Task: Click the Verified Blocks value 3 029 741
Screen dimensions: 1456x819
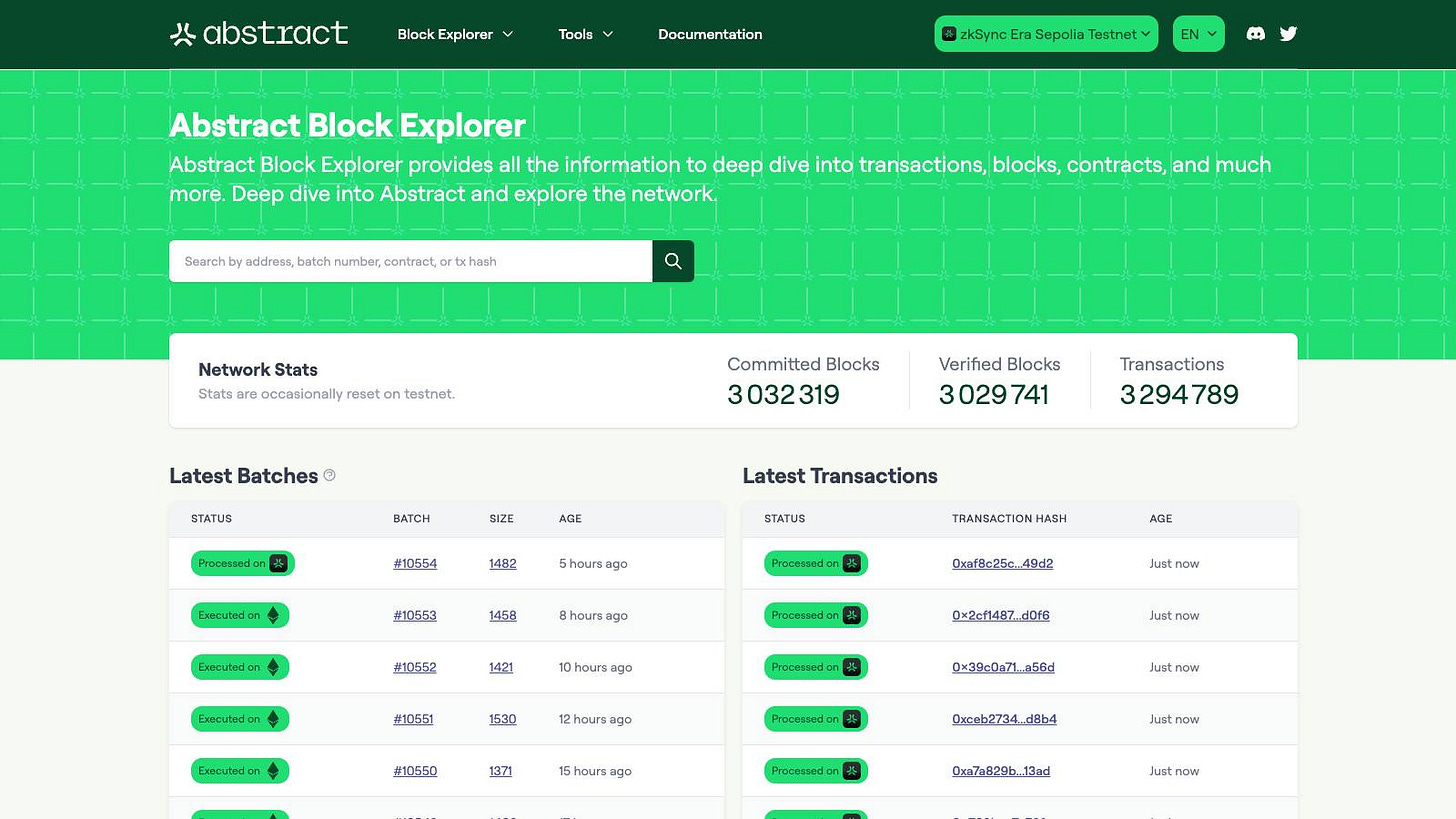Action: pyautogui.click(x=993, y=395)
